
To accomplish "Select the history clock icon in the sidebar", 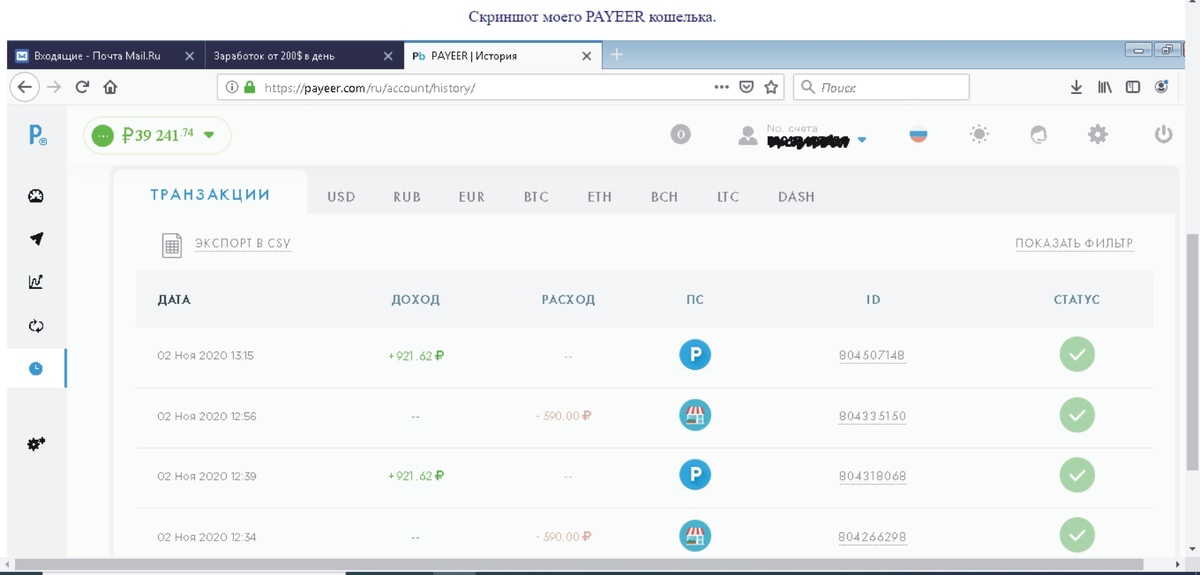I will [36, 369].
